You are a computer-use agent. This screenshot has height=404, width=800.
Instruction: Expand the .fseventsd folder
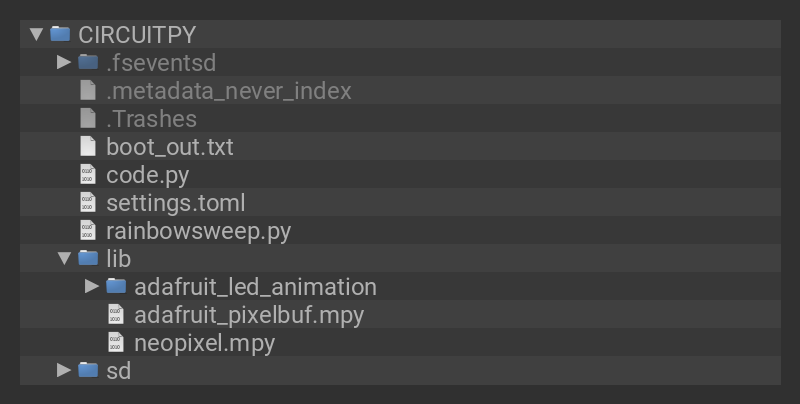(x=64, y=62)
